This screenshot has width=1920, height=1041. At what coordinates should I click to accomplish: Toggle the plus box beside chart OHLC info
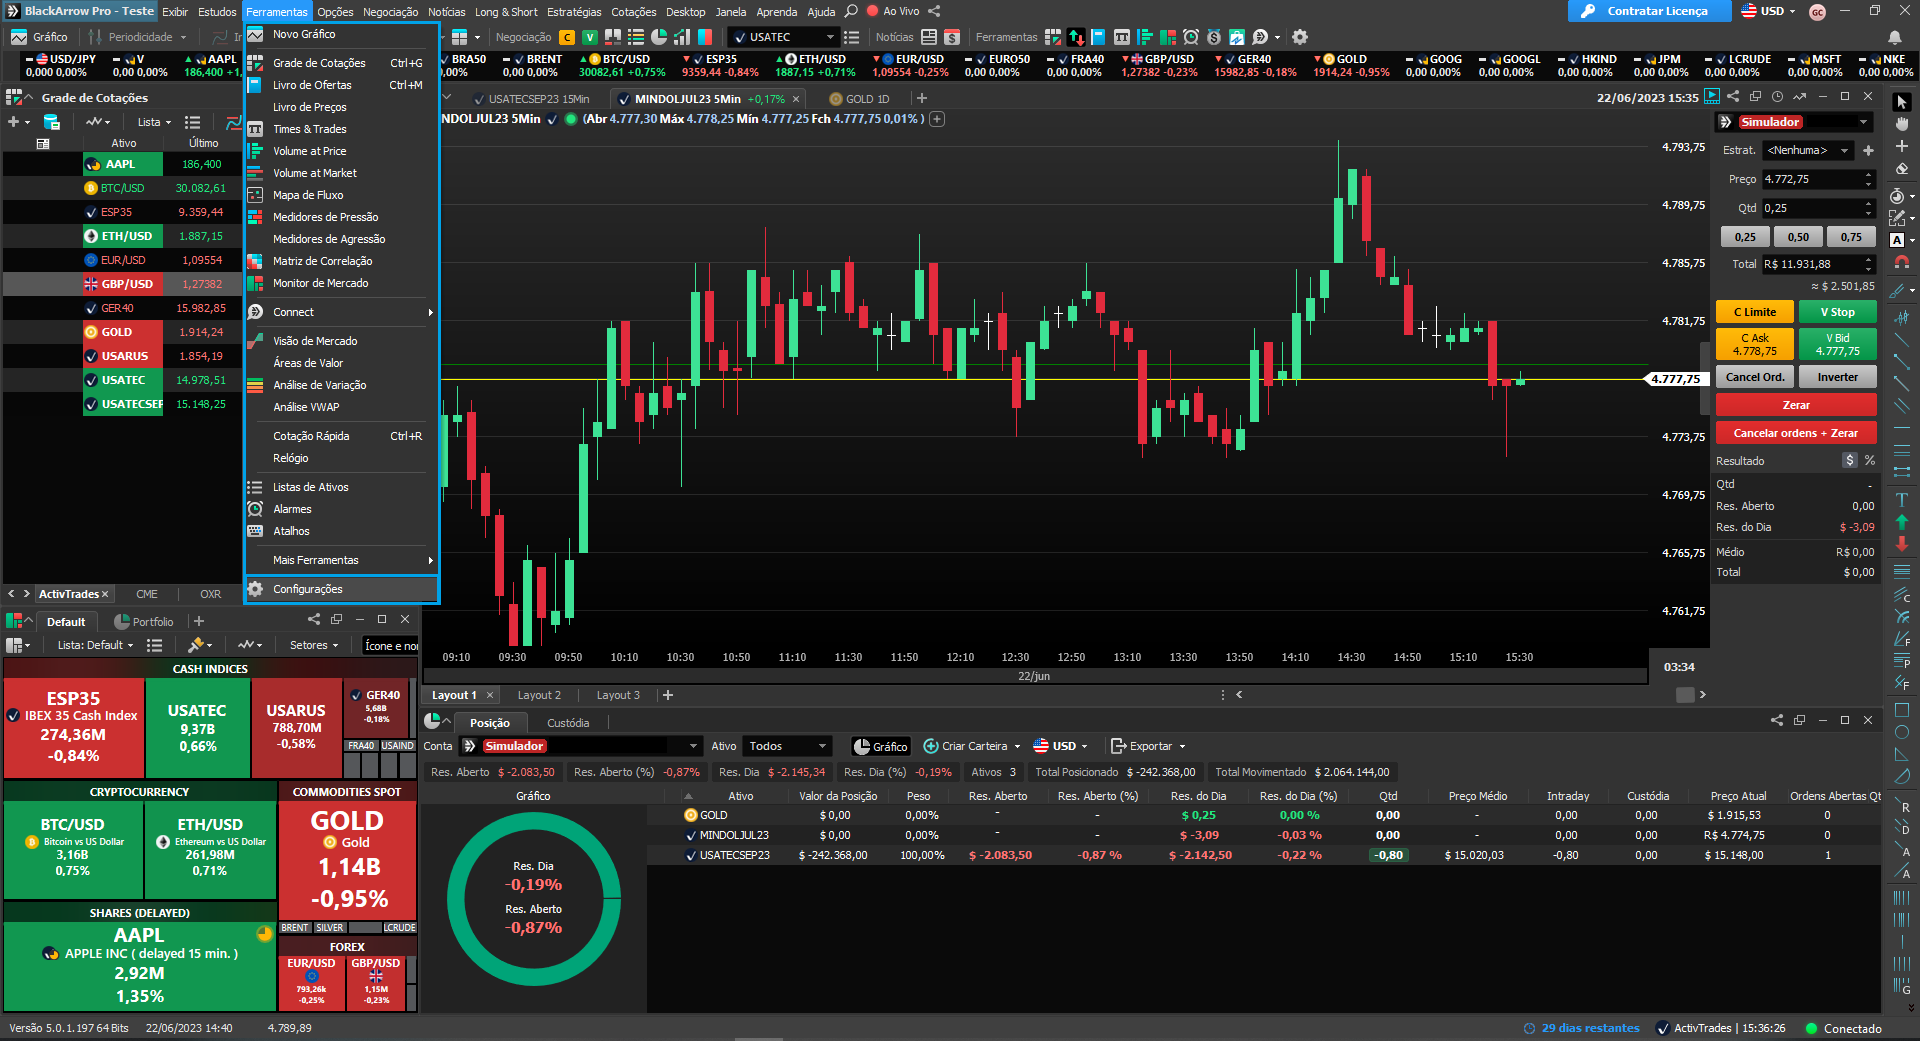click(937, 119)
